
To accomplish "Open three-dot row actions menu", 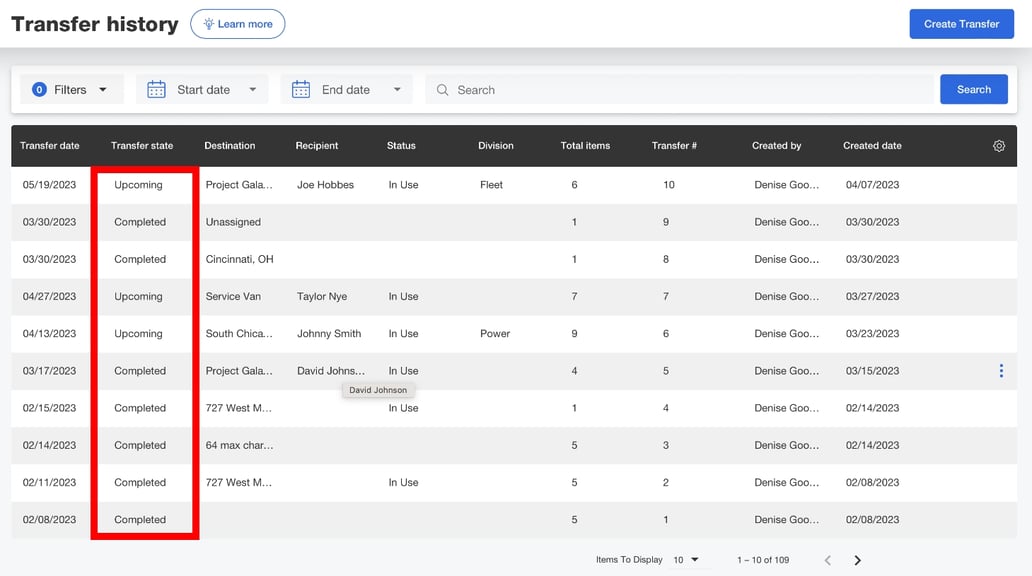I will [x=1001, y=371].
